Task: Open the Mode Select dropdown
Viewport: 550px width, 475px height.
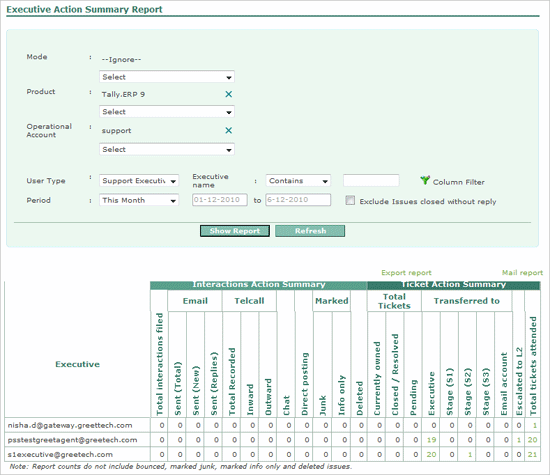Action: pyautogui.click(x=167, y=77)
